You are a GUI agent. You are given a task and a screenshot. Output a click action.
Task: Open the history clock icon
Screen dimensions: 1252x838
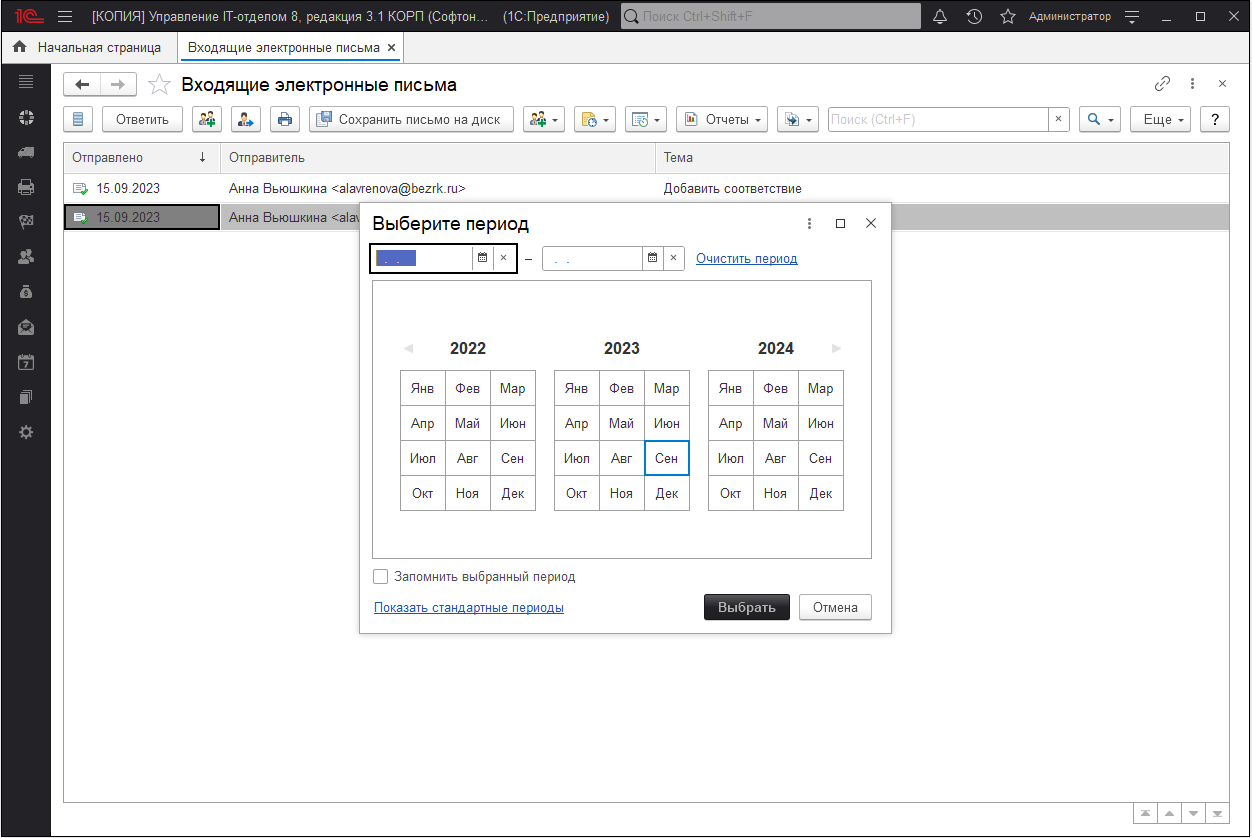coord(974,17)
